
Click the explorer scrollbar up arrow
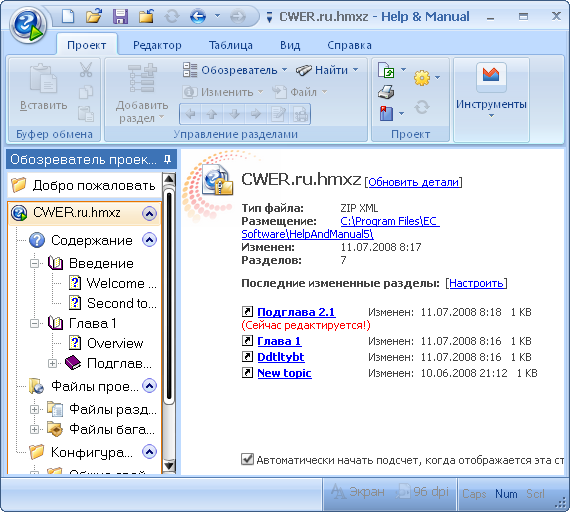tap(169, 179)
